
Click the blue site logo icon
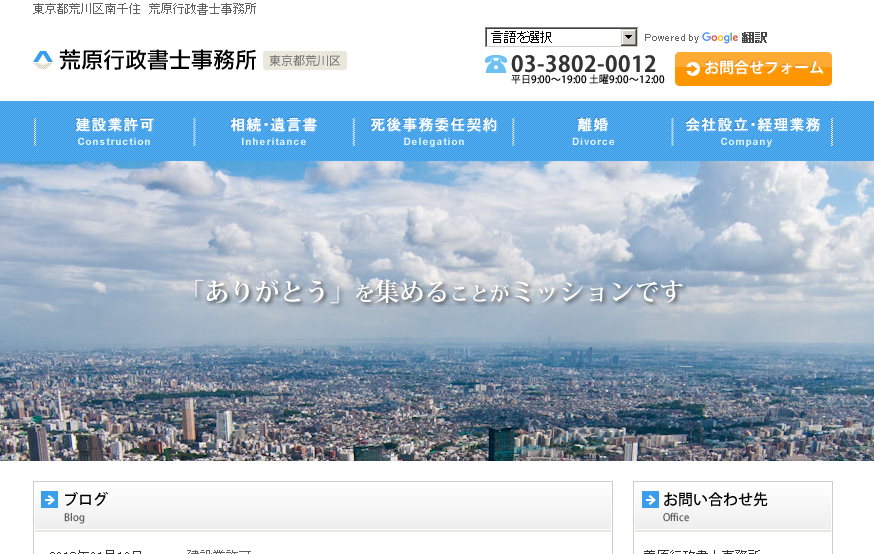click(43, 60)
